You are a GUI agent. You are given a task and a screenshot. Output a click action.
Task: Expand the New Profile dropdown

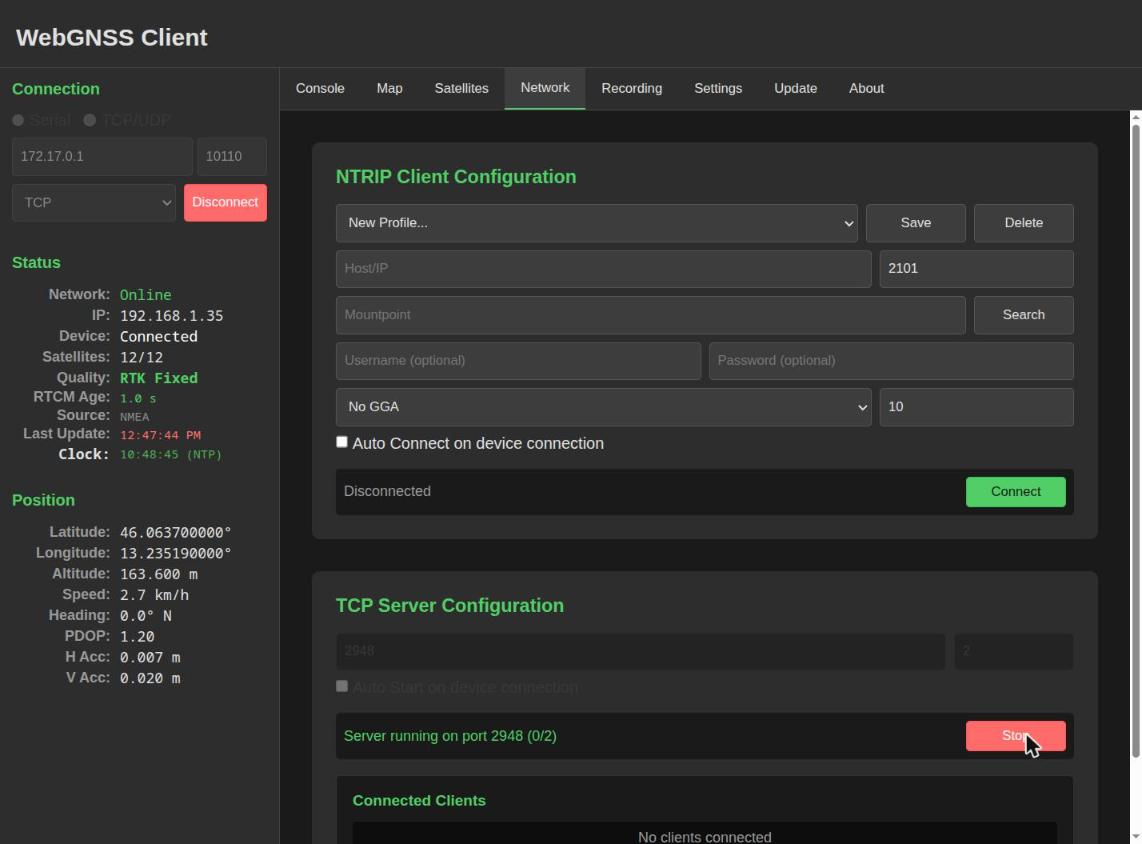pos(596,223)
